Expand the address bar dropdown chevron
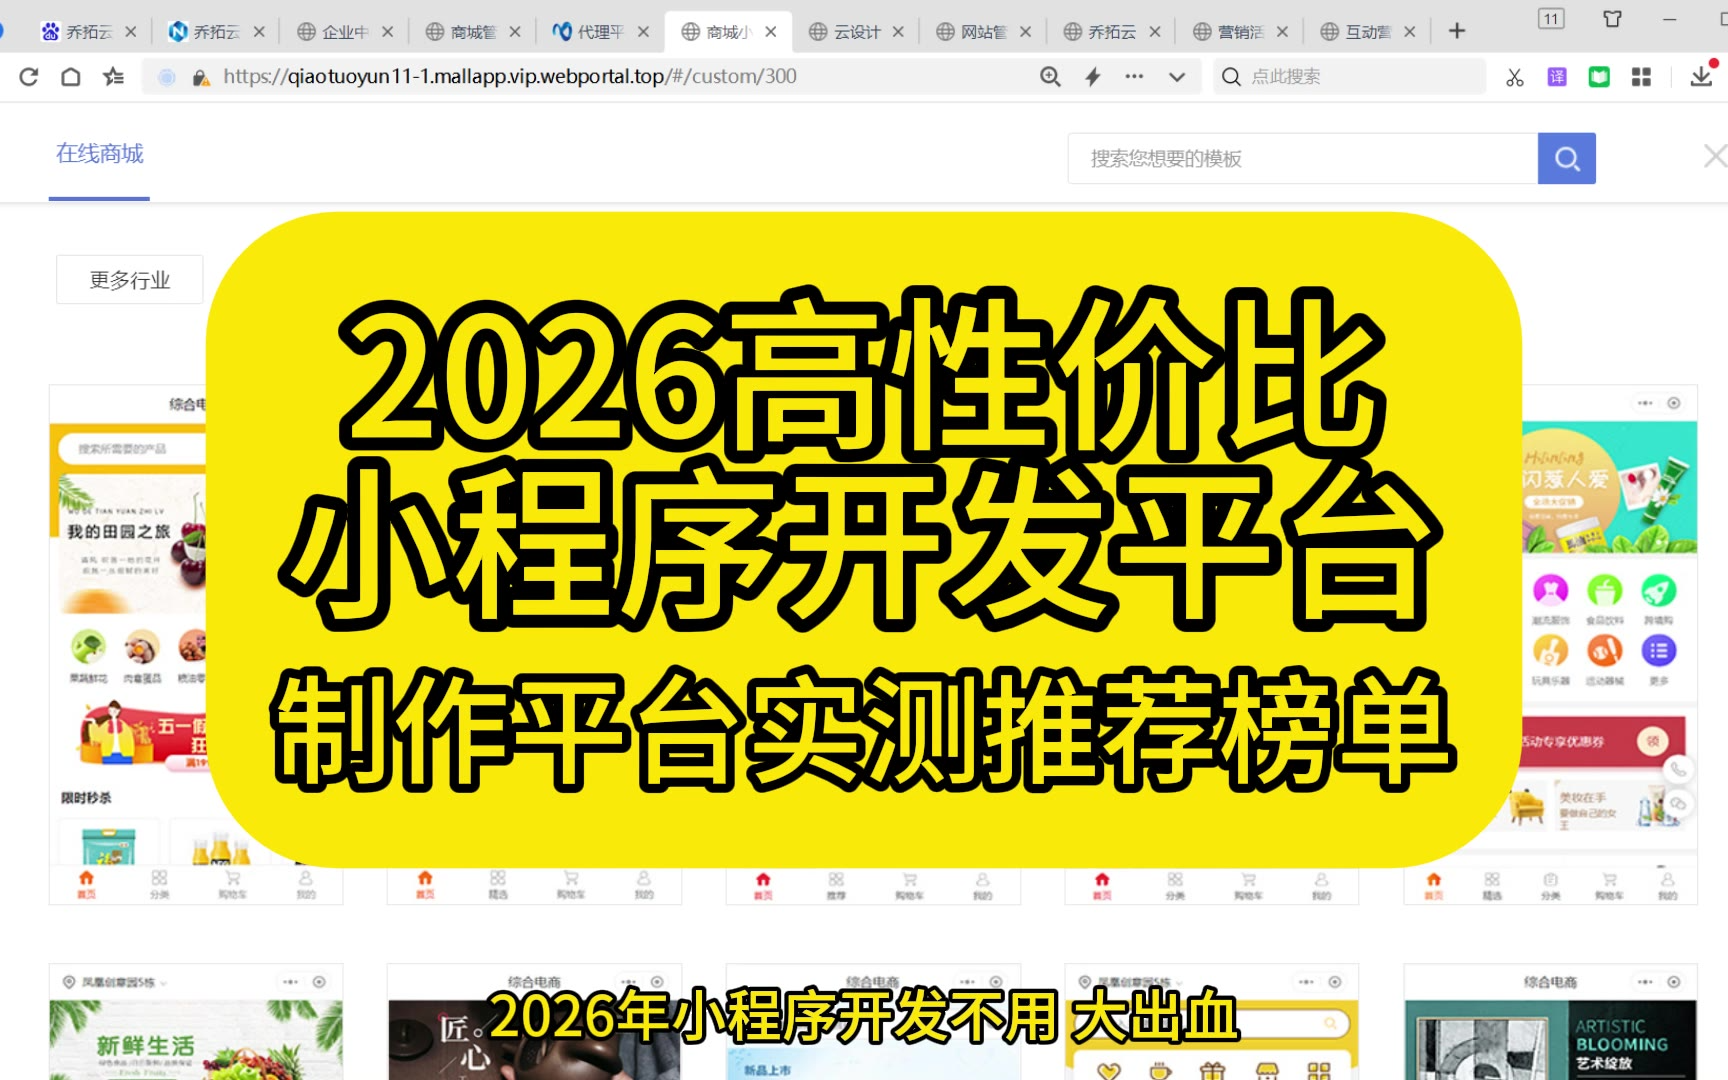 coord(1177,77)
